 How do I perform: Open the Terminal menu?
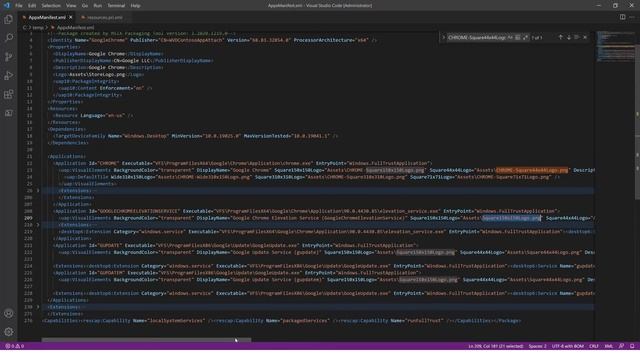(116, 6)
